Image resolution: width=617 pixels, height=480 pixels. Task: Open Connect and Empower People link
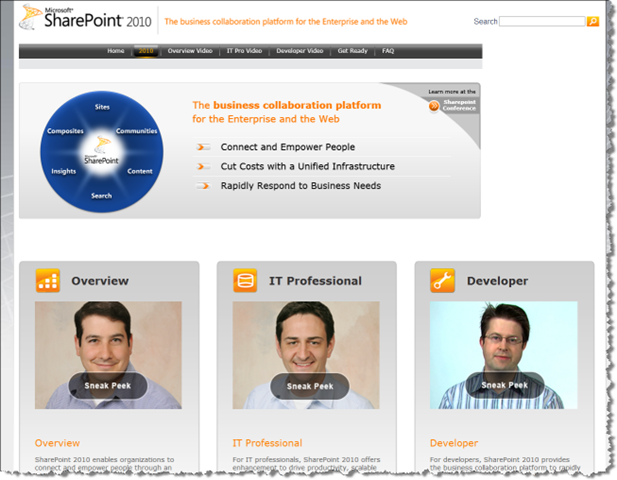tap(288, 147)
